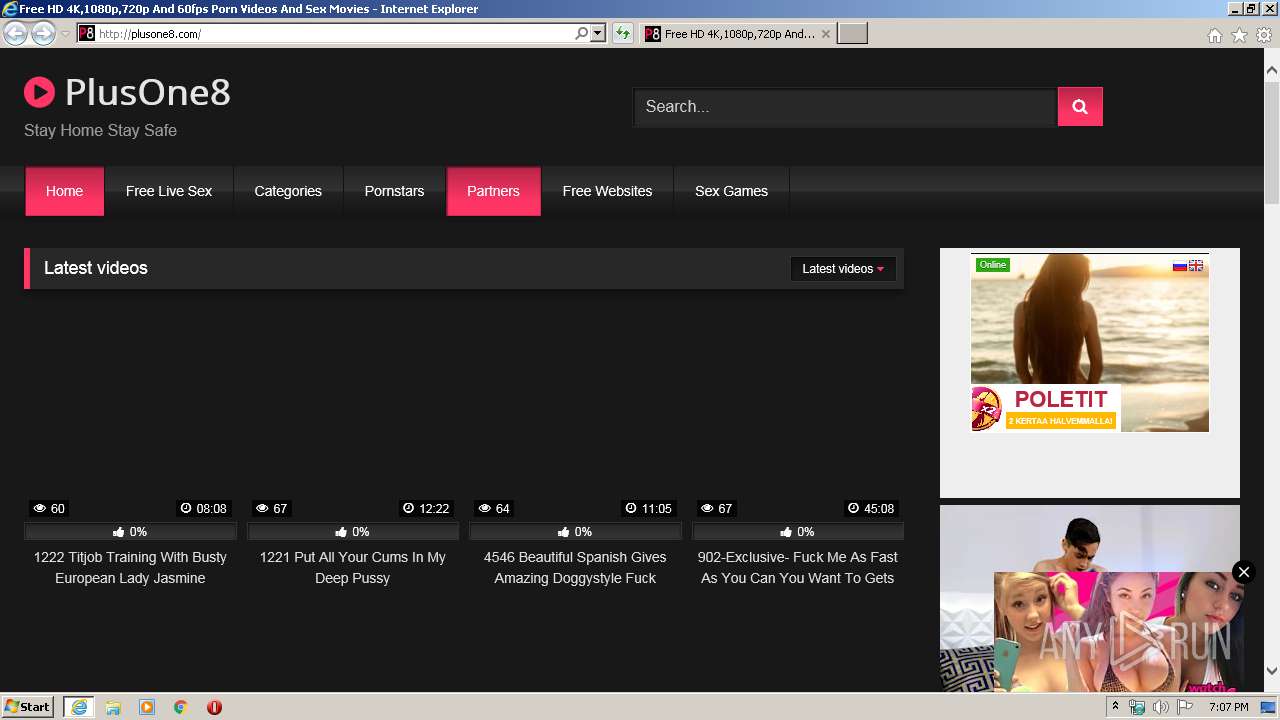
Task: Open the video title starting with 4546
Action: point(575,568)
